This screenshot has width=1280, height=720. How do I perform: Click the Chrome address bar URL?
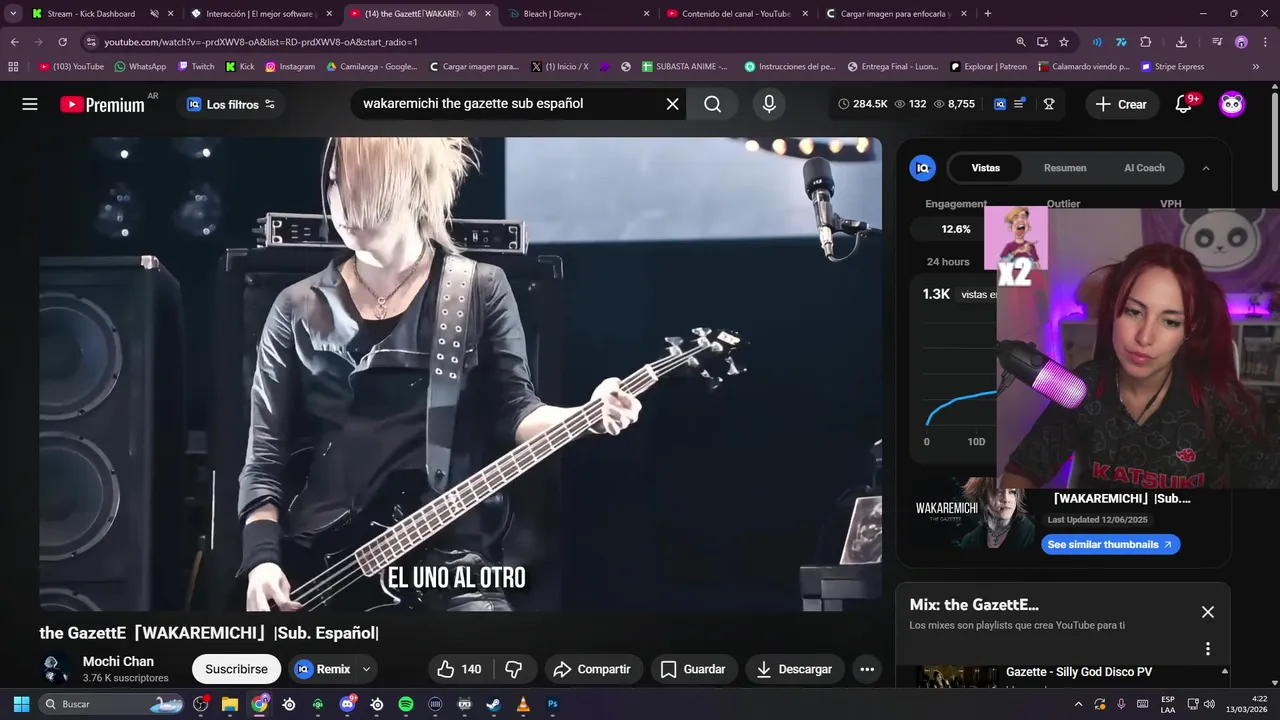[260, 42]
